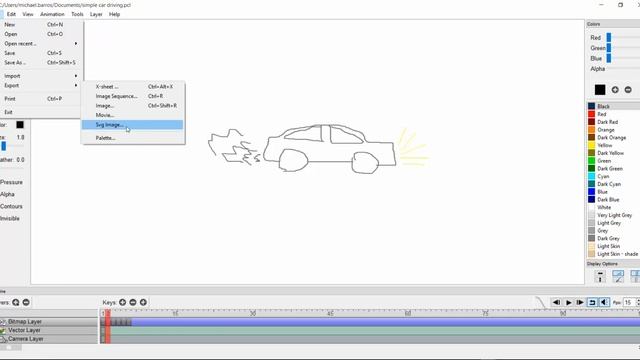The height and width of the screenshot is (360, 640).
Task: Export the Palette
Action: coord(133,138)
